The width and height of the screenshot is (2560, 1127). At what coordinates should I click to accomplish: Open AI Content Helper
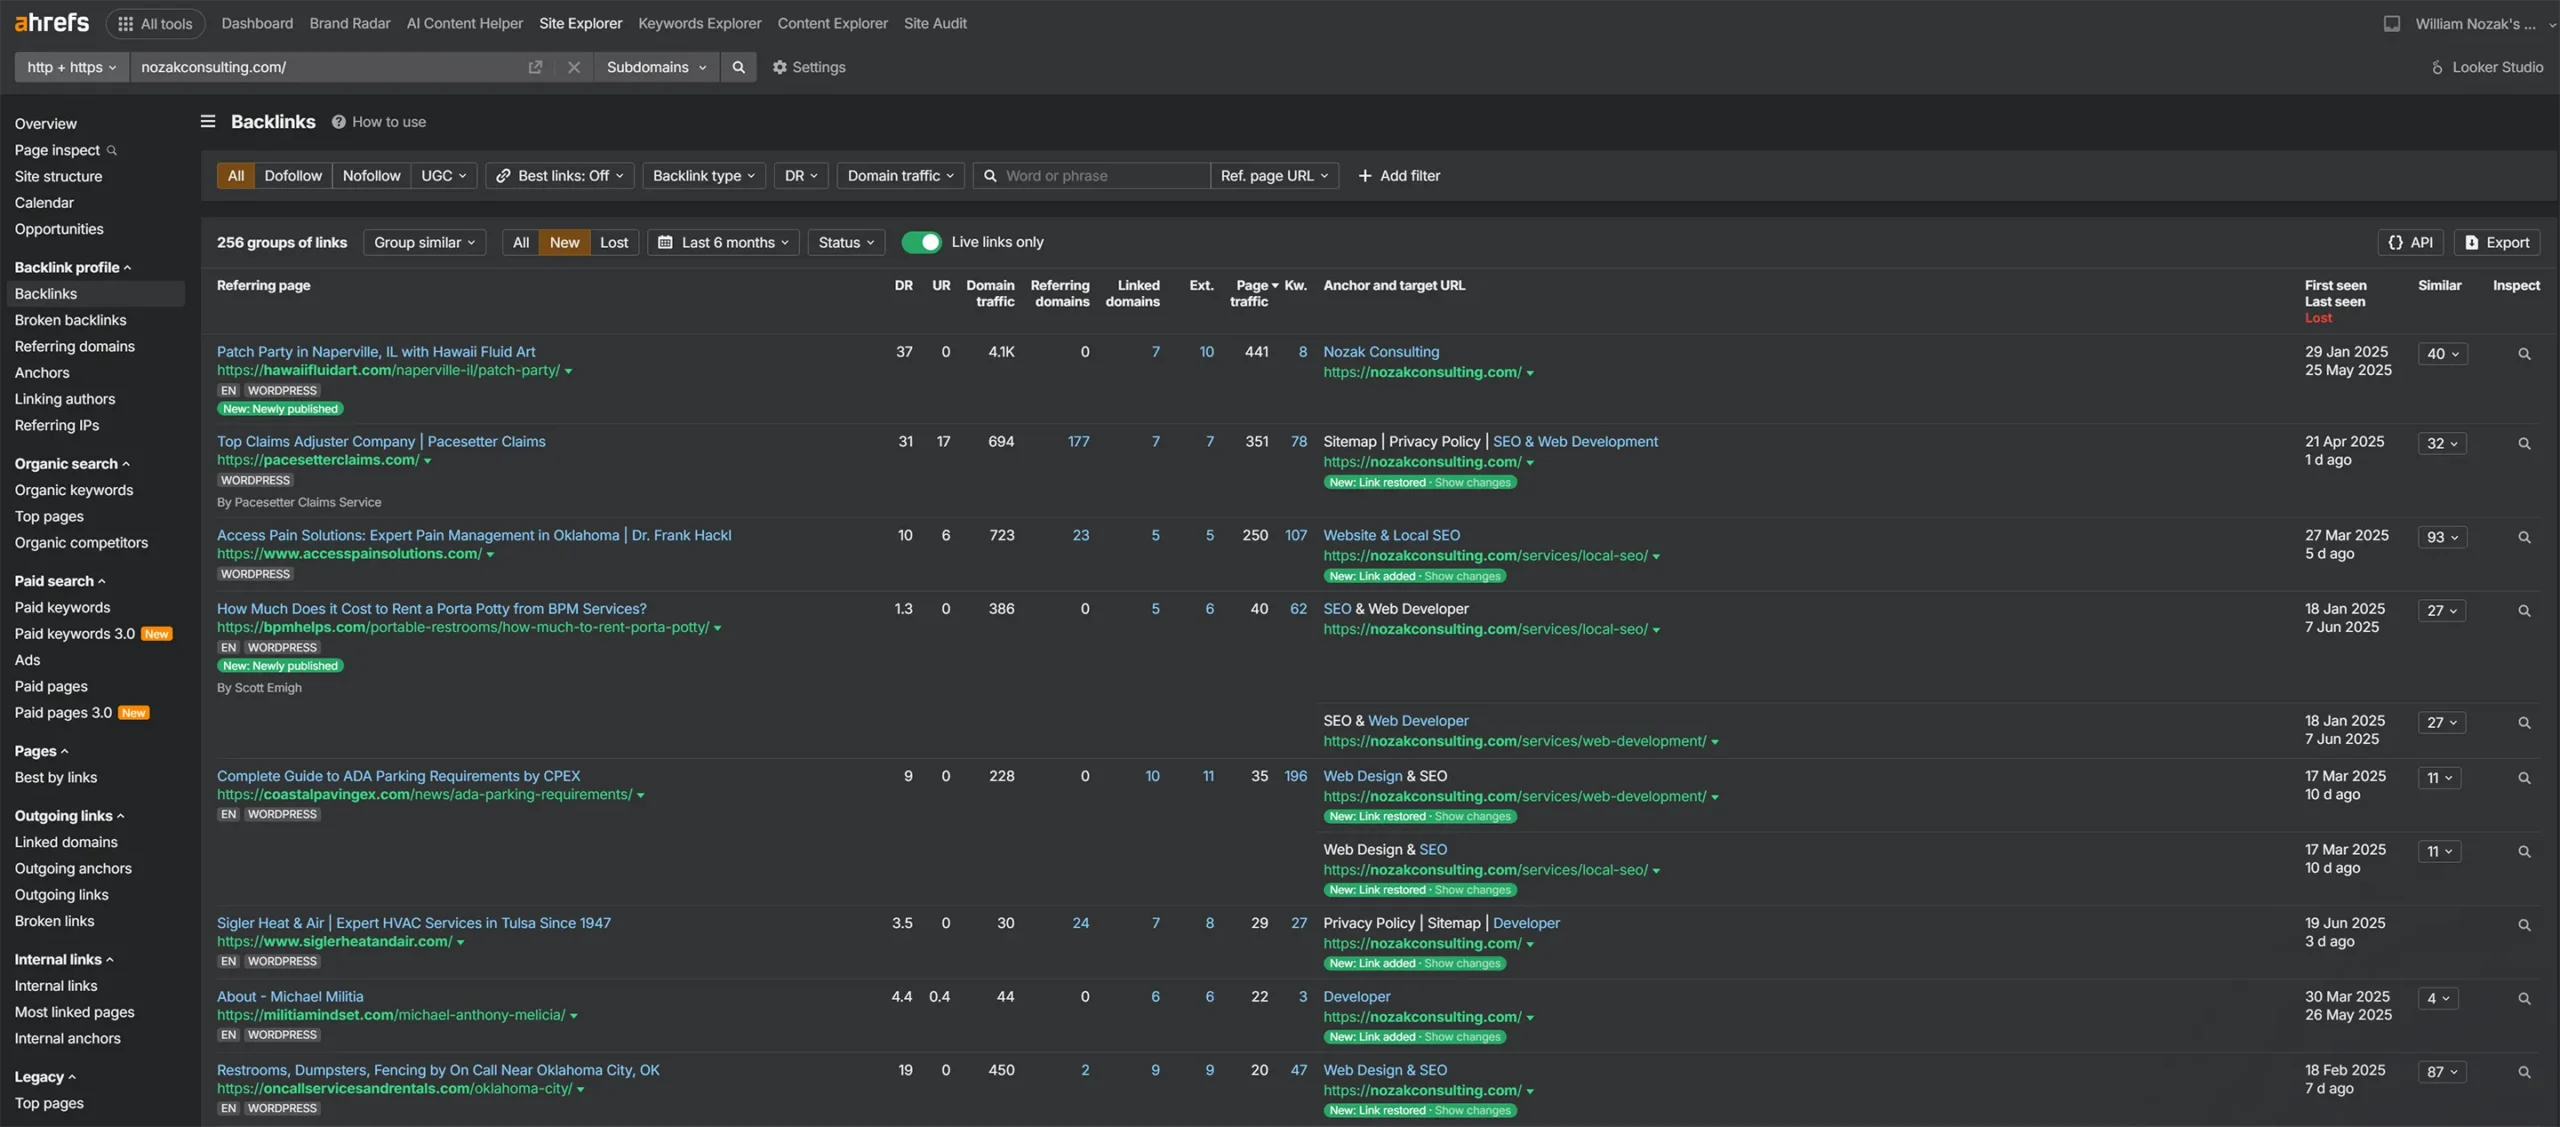coord(464,23)
